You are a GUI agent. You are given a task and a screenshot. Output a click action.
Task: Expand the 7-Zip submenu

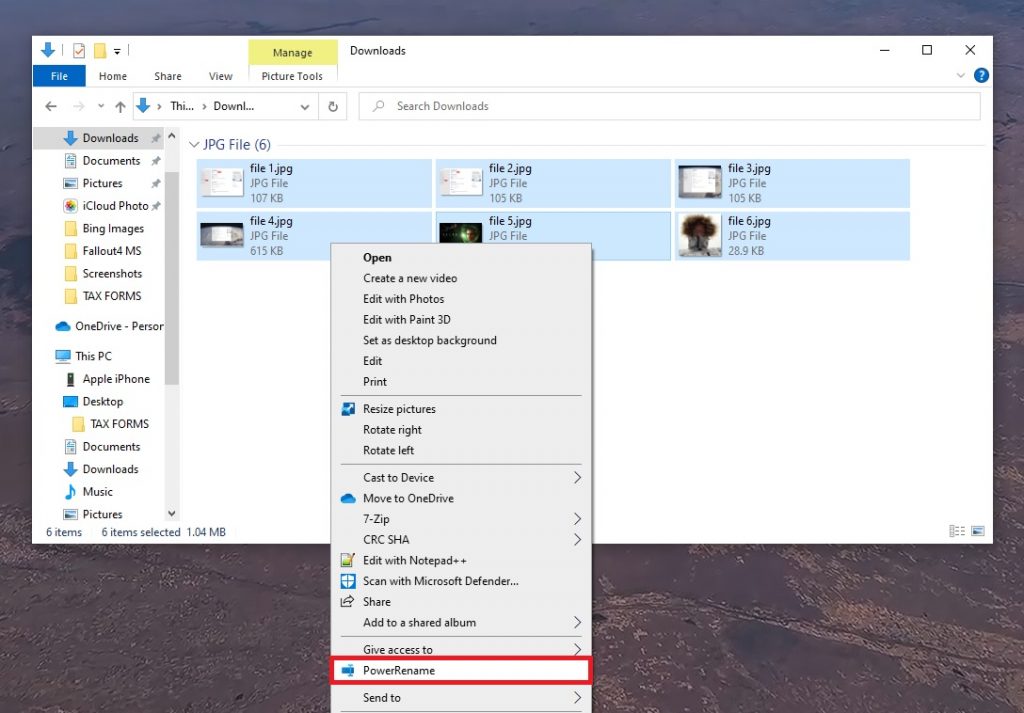tap(461, 519)
